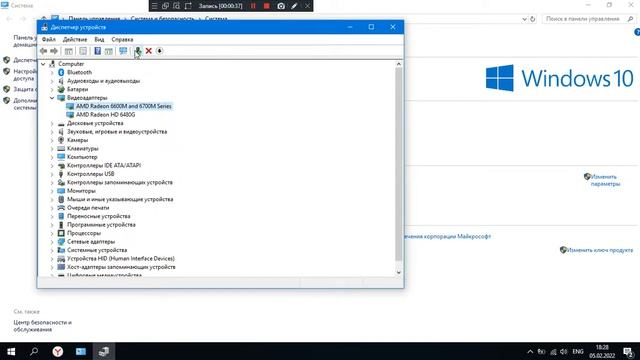Expand Аудиовходы и аудиовыходы category
The height and width of the screenshot is (360, 640).
point(52,81)
